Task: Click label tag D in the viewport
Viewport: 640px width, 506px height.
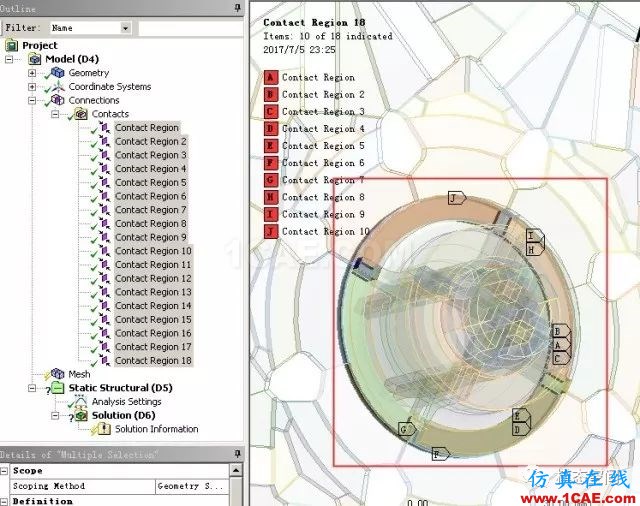Action: [521, 429]
